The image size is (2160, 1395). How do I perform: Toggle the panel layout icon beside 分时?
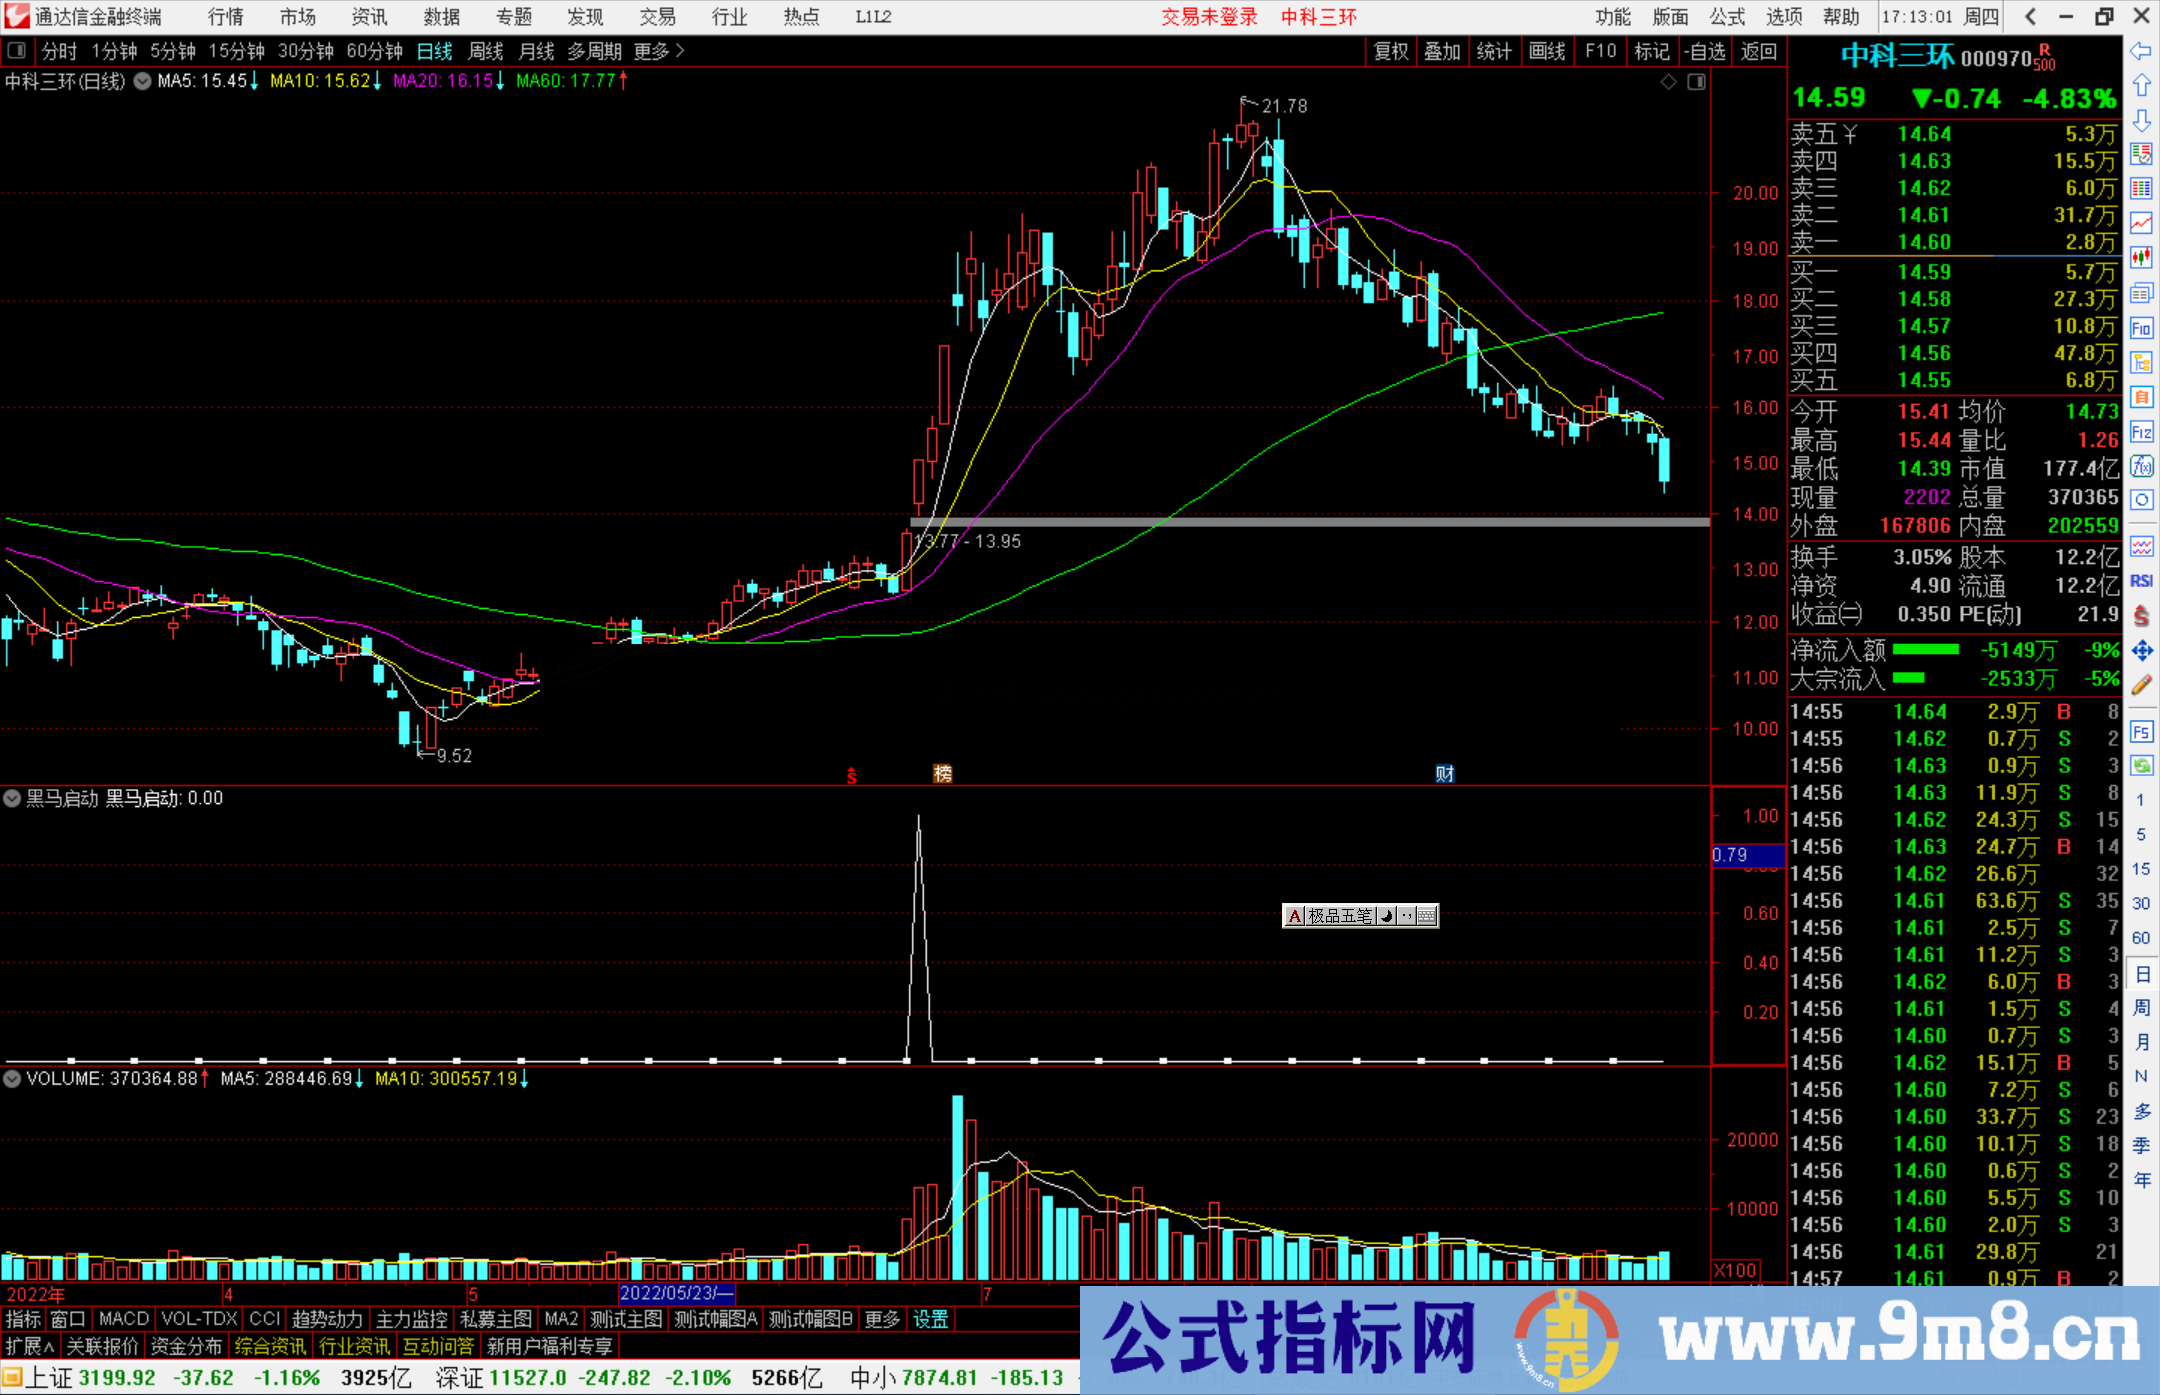[17, 51]
